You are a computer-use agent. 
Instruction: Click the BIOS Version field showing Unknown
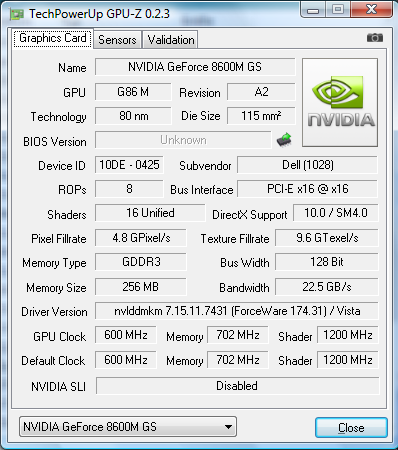pyautogui.click(x=183, y=140)
